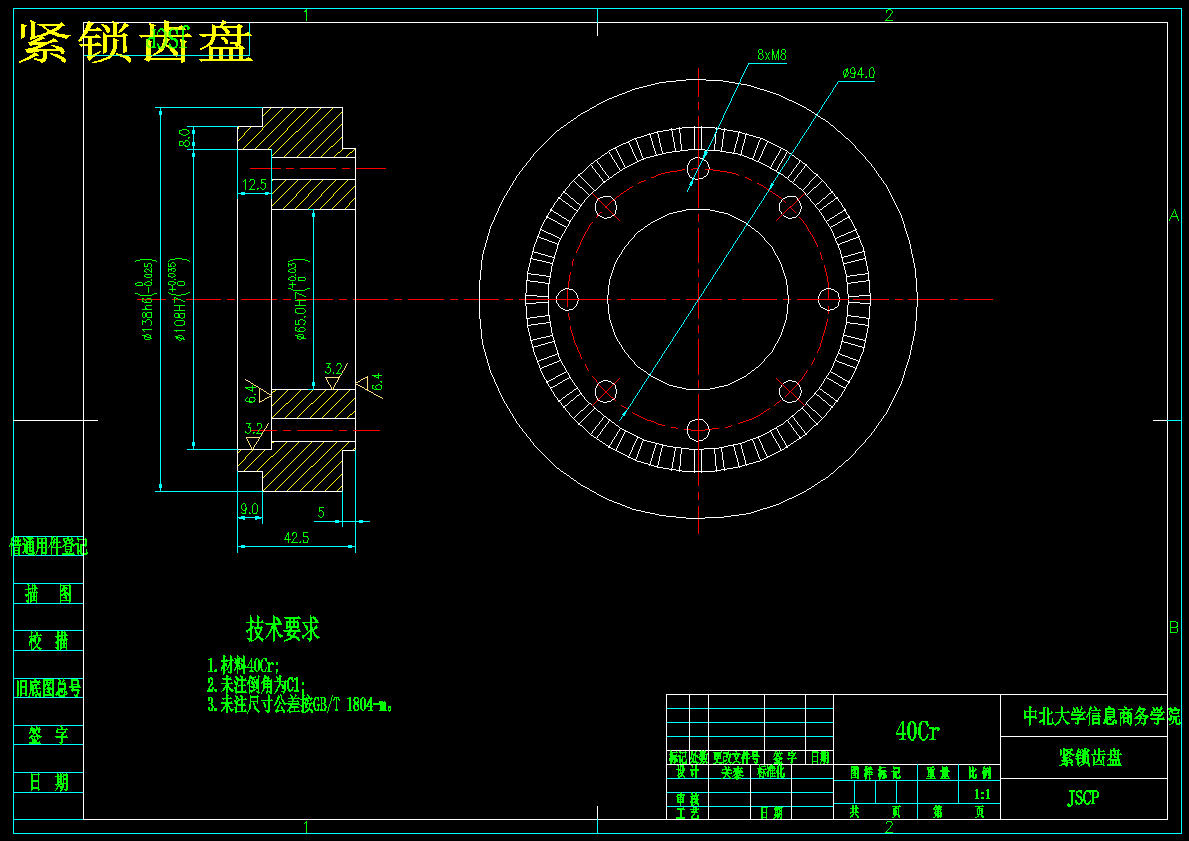Click the large yellow 紧锁齿盘 drawing title
The image size is (1189, 841).
tap(135, 42)
